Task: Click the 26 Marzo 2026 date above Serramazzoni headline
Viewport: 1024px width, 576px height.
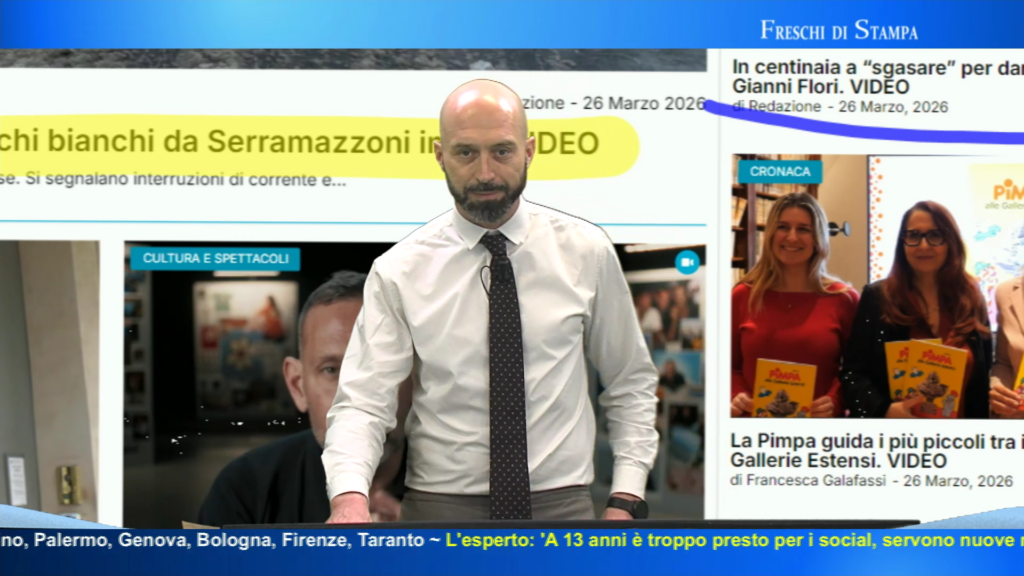Action: pyautogui.click(x=643, y=103)
